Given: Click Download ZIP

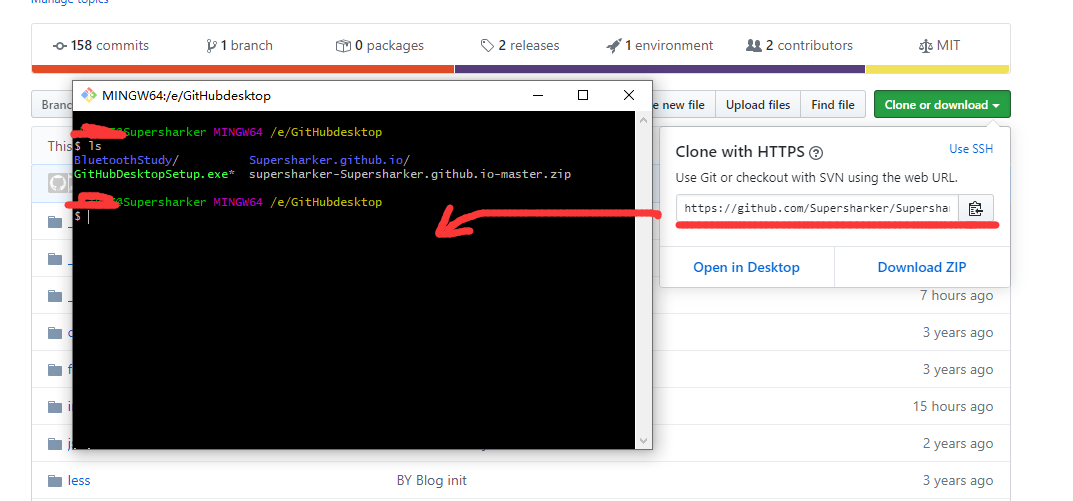Looking at the screenshot, I should click(x=922, y=267).
